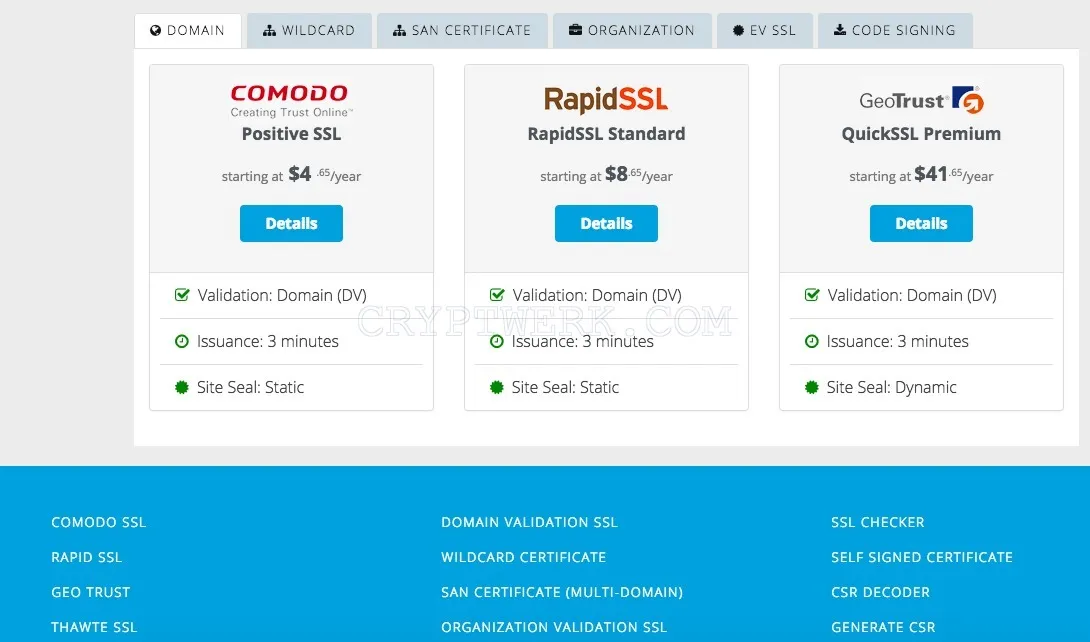Click the RapidSSL Standard product title
The image size is (1090, 642).
click(606, 134)
